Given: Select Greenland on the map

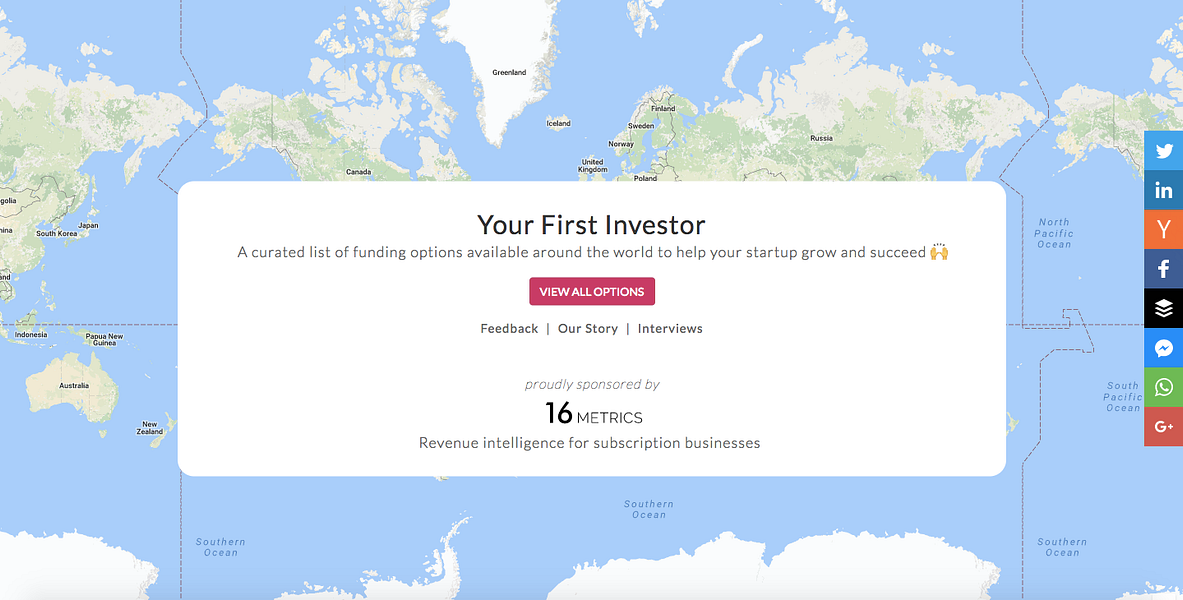Looking at the screenshot, I should coord(508,72).
